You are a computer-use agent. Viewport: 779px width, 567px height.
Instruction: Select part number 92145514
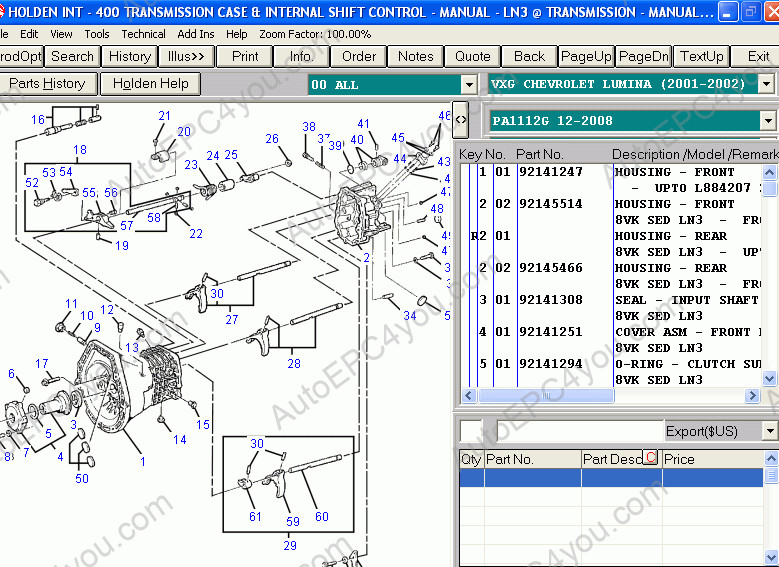550,204
